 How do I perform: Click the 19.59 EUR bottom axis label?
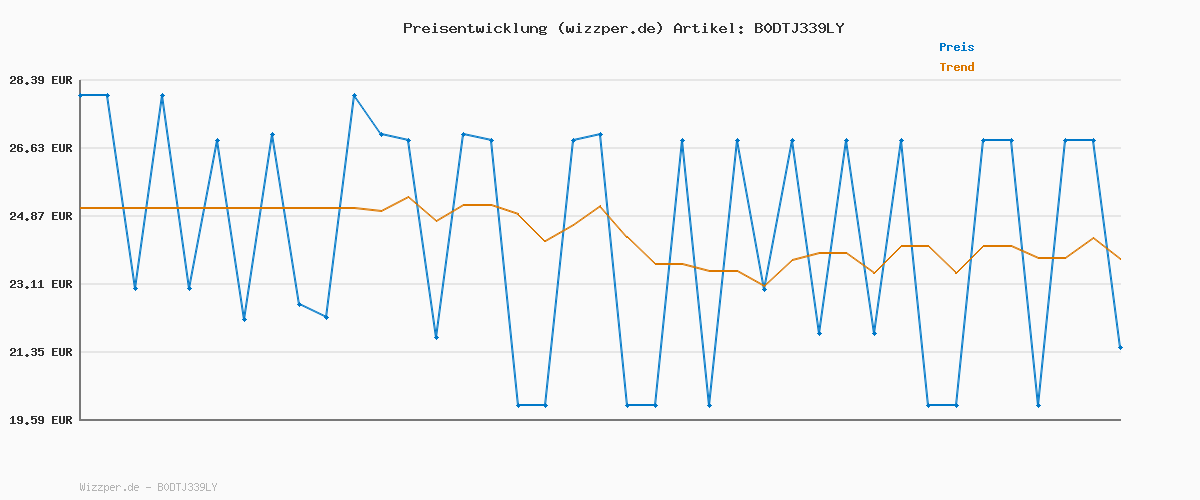(x=41, y=420)
